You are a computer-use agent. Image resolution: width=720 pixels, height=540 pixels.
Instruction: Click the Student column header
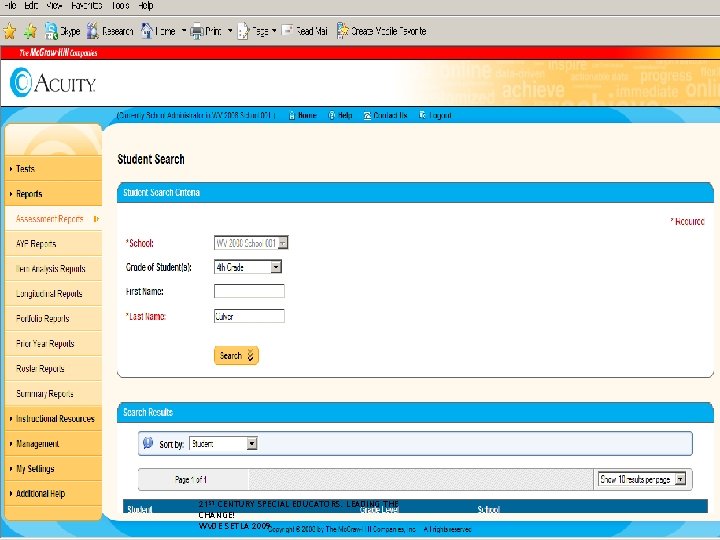140,509
